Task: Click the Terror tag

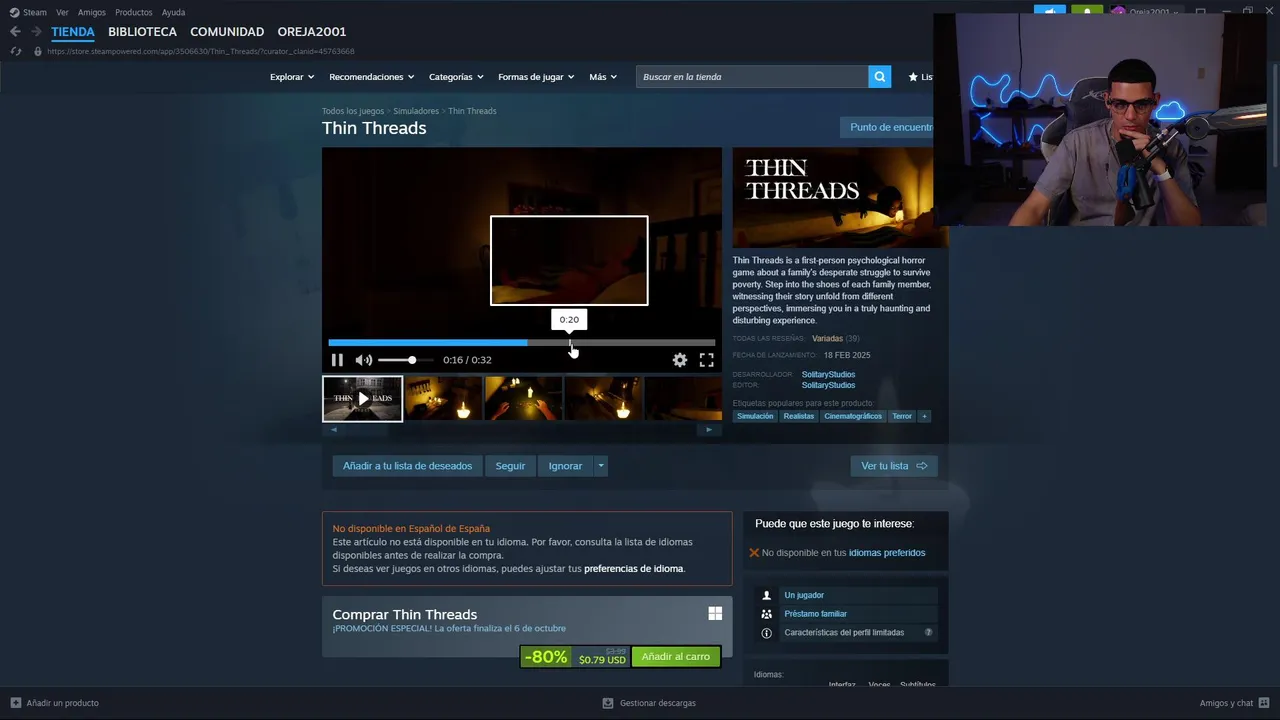Action: (x=902, y=416)
